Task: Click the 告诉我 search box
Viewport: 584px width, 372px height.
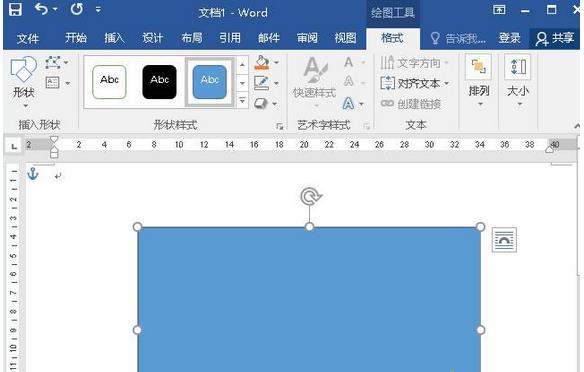Action: coord(458,38)
